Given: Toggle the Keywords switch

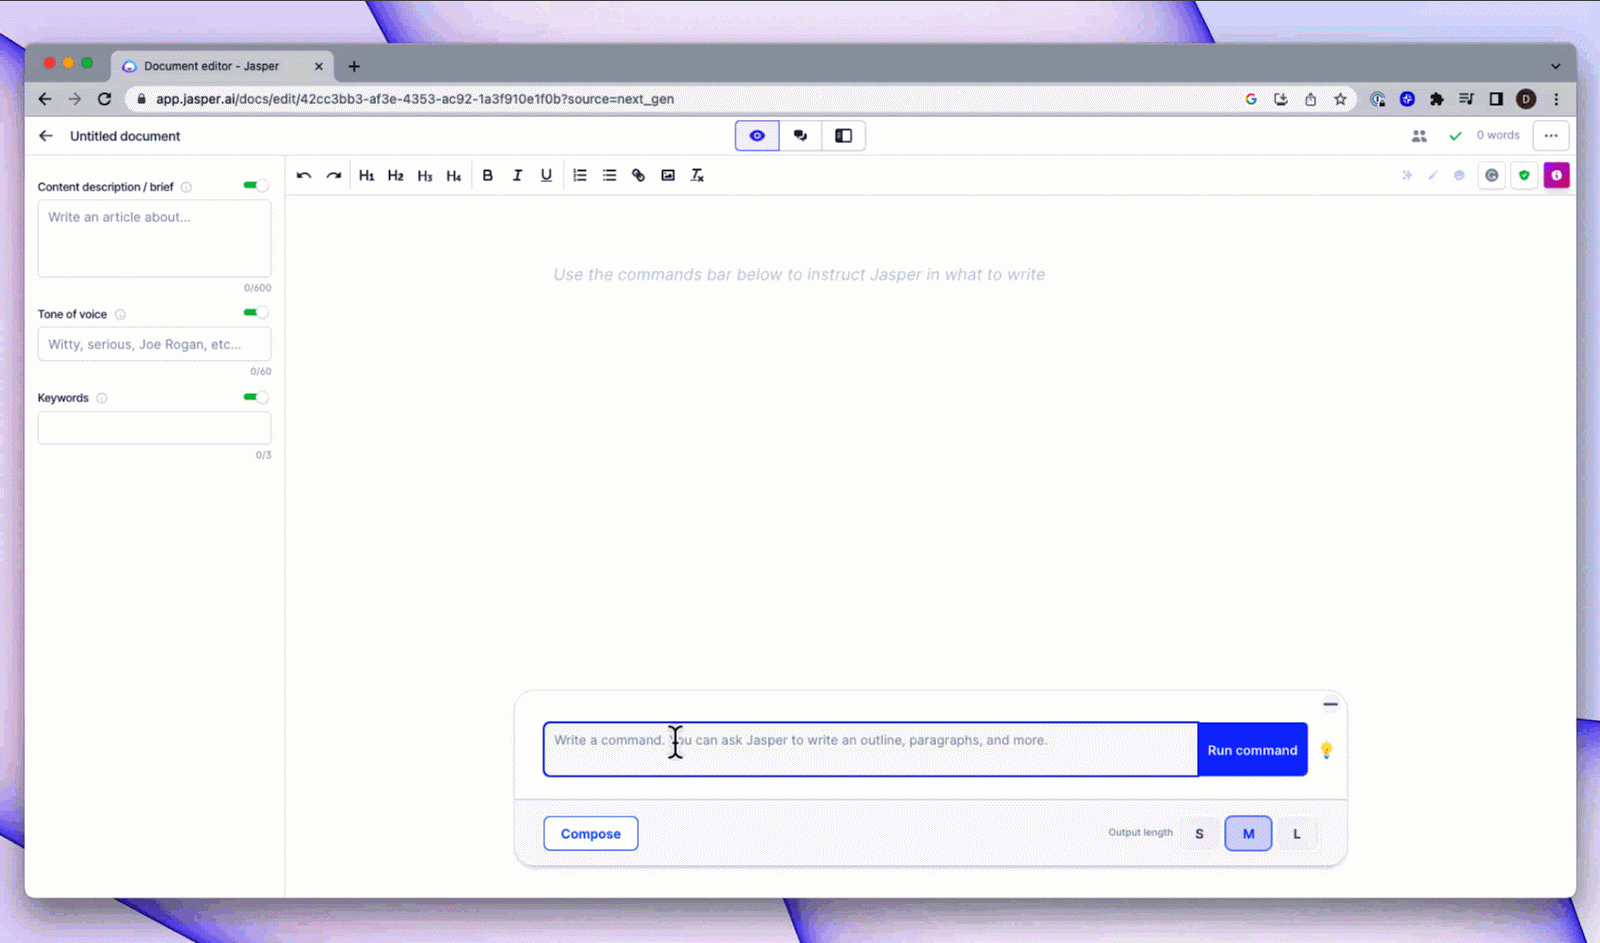Looking at the screenshot, I should 256,397.
